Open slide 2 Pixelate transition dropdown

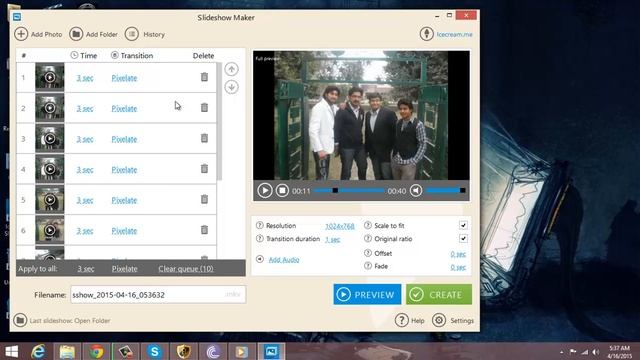pos(124,109)
